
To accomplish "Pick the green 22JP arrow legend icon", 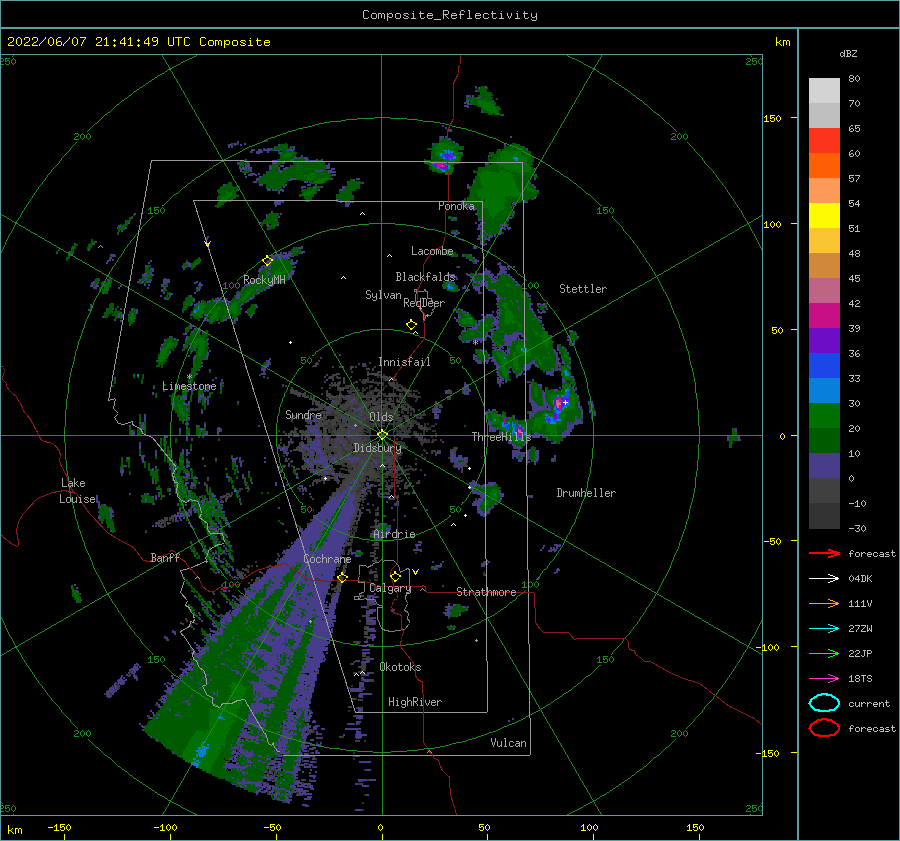I will (x=824, y=653).
